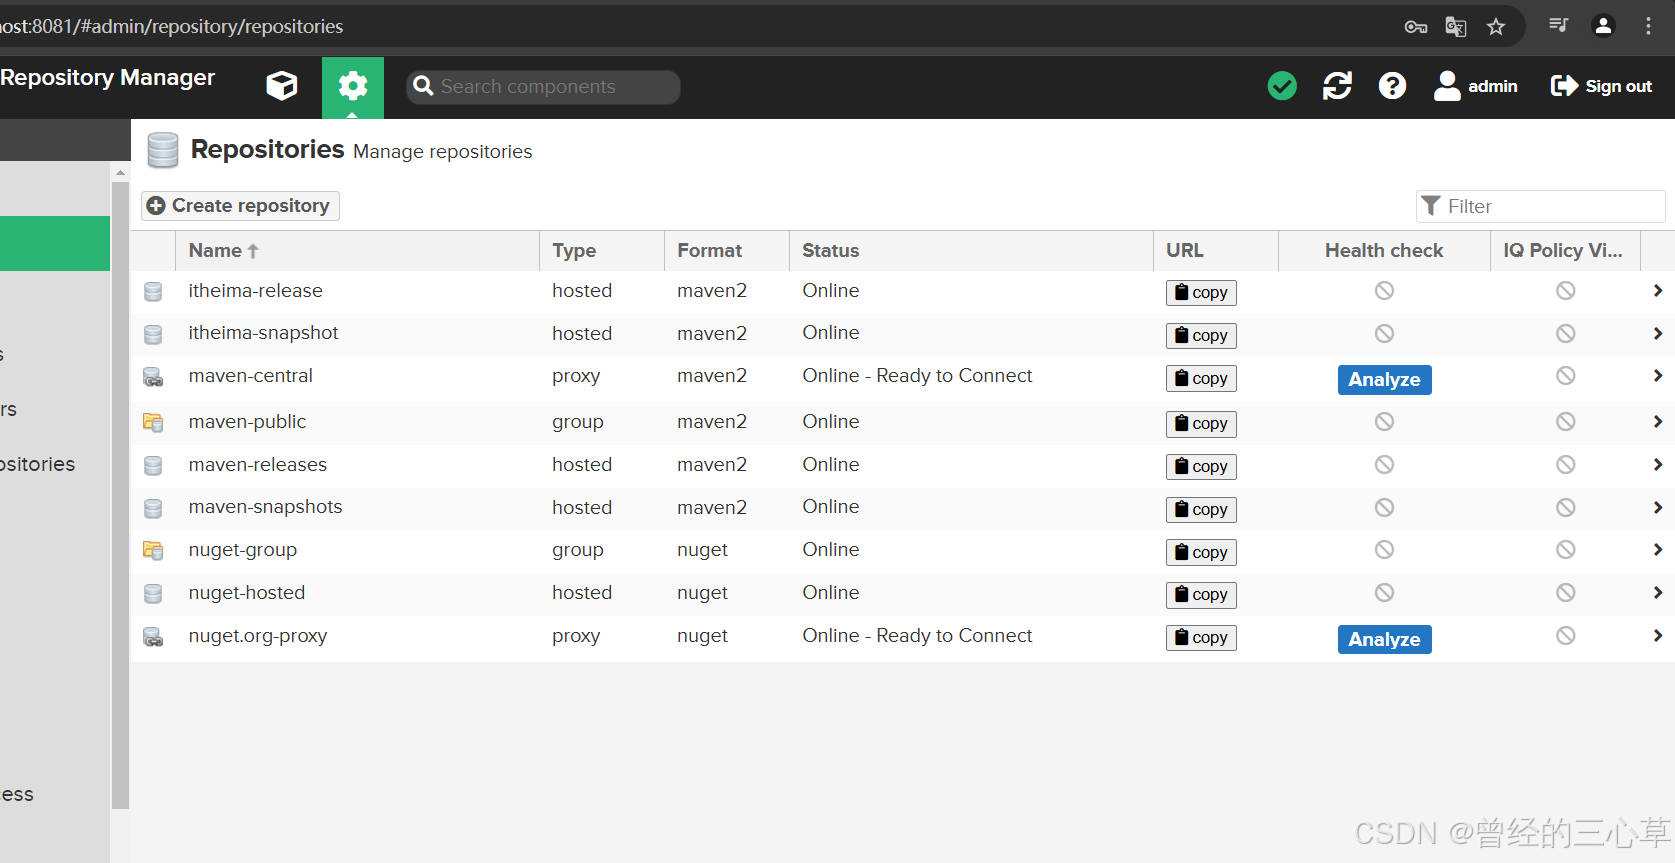
Task: Sort by the Name column header
Action: (x=357, y=251)
